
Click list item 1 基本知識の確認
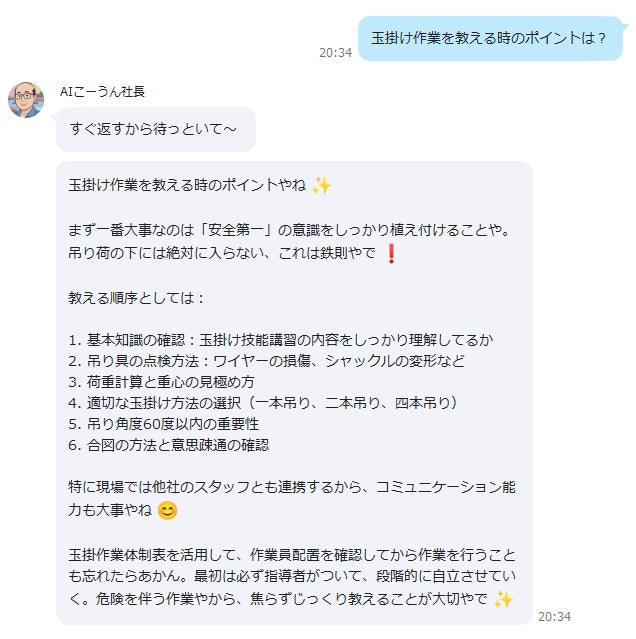[x=281, y=340]
